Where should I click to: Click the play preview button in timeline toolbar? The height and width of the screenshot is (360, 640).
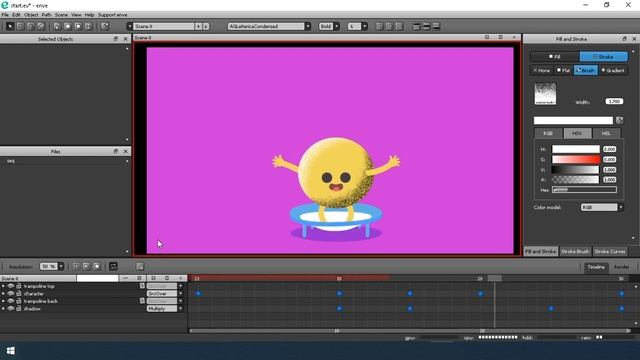pos(87,267)
